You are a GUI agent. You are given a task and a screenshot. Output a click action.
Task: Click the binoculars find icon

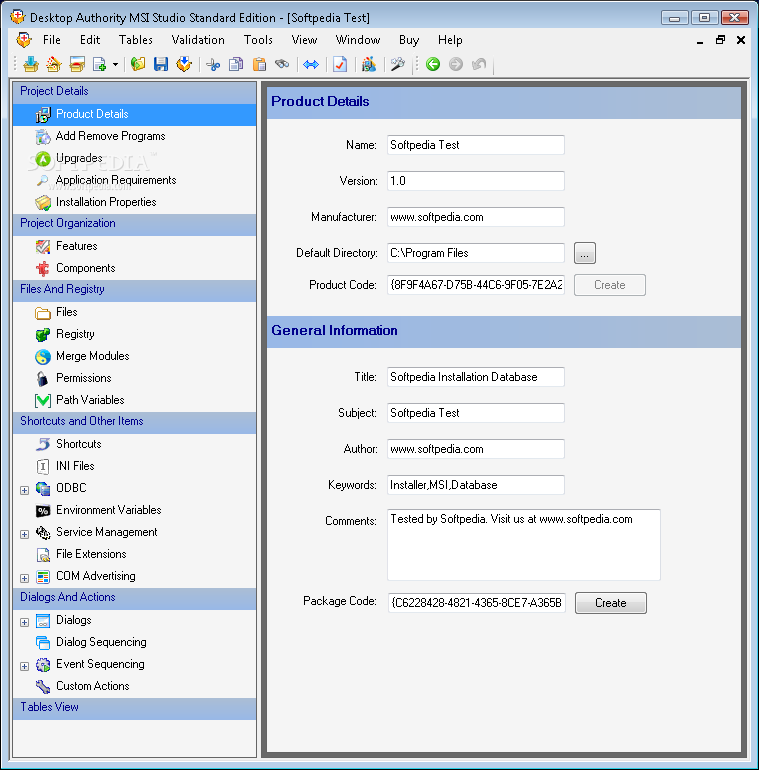point(282,64)
